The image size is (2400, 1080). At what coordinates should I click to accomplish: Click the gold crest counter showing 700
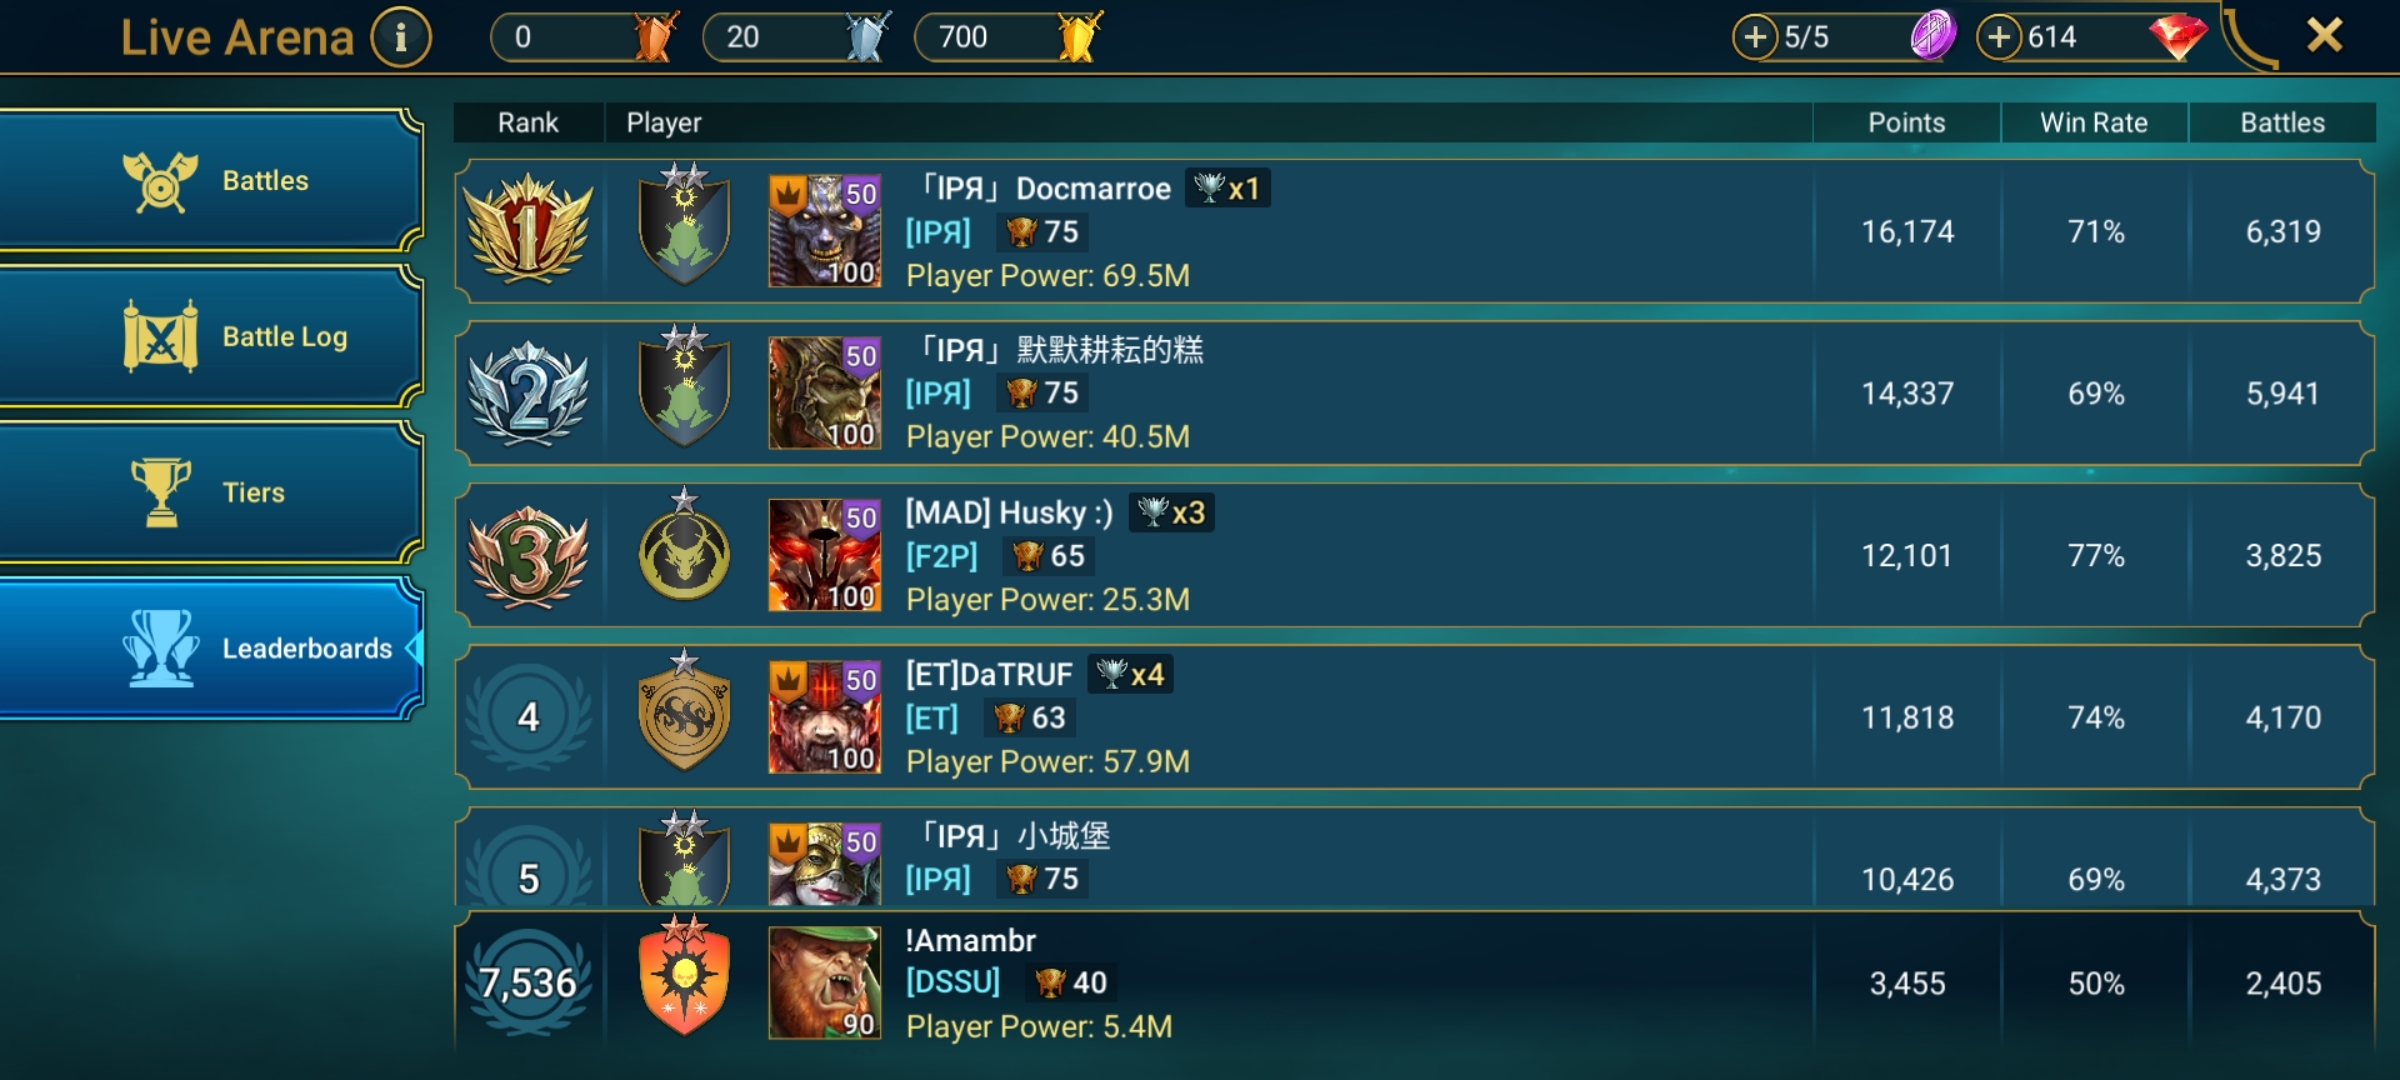[x=1008, y=37]
